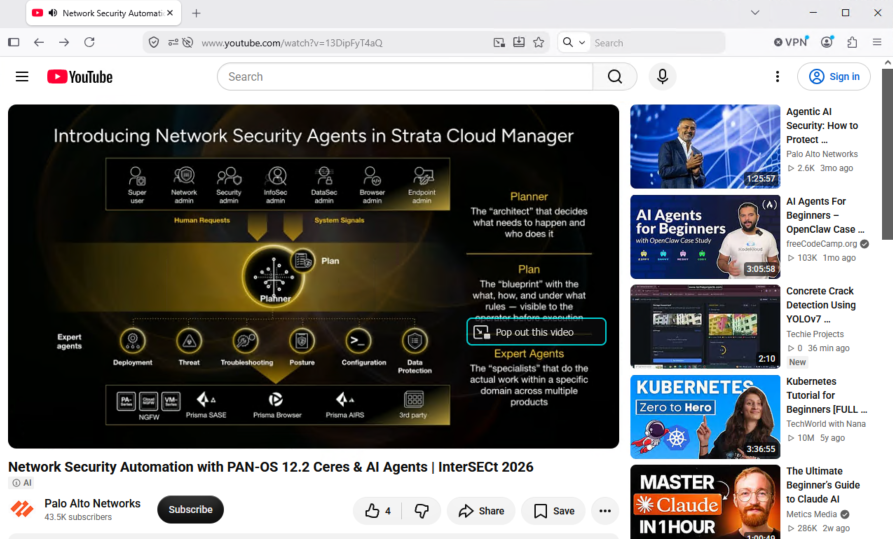893x539 pixels.
Task: Open a new browser tab
Action: pos(196,13)
